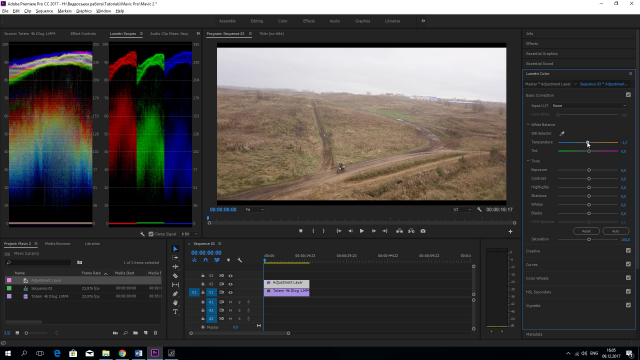
Task: Pick the WB Selector eyedropper
Action: pos(562,133)
